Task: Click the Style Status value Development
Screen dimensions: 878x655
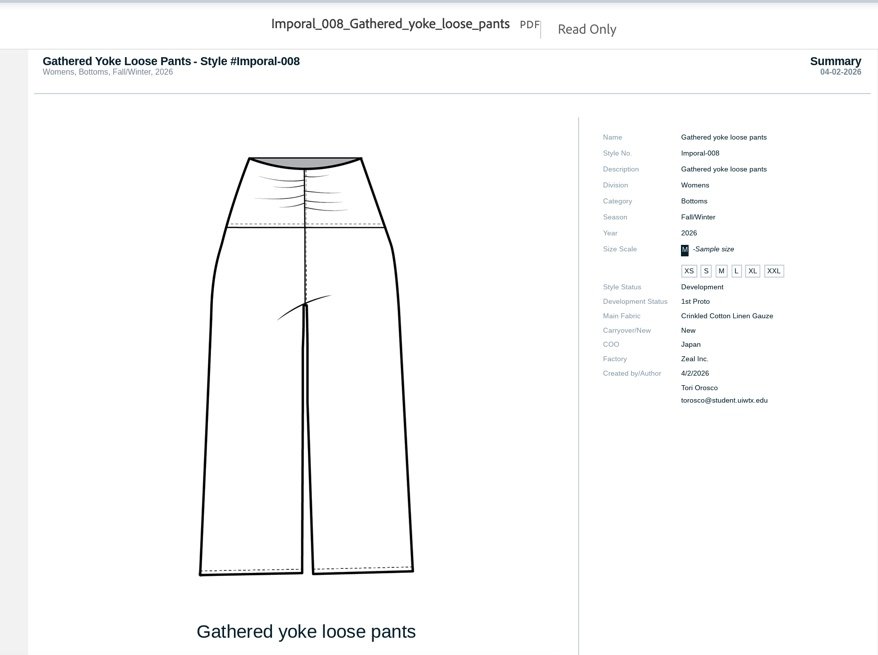Action: pyautogui.click(x=702, y=287)
